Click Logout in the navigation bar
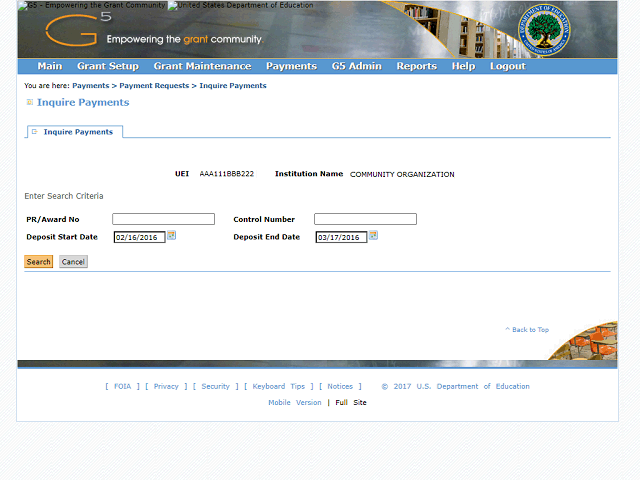640x480 pixels. tap(508, 66)
